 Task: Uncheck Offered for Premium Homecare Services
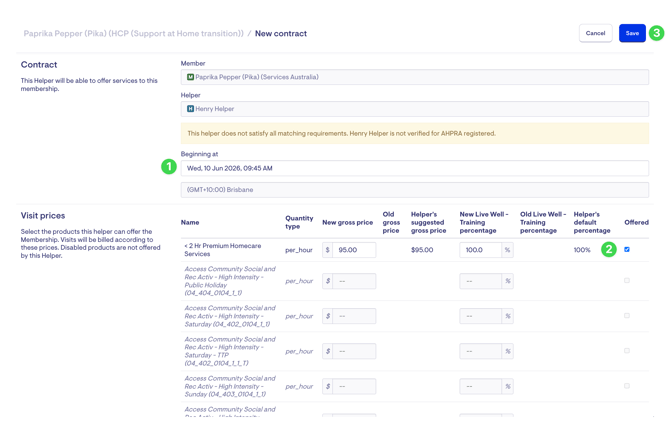(x=627, y=249)
